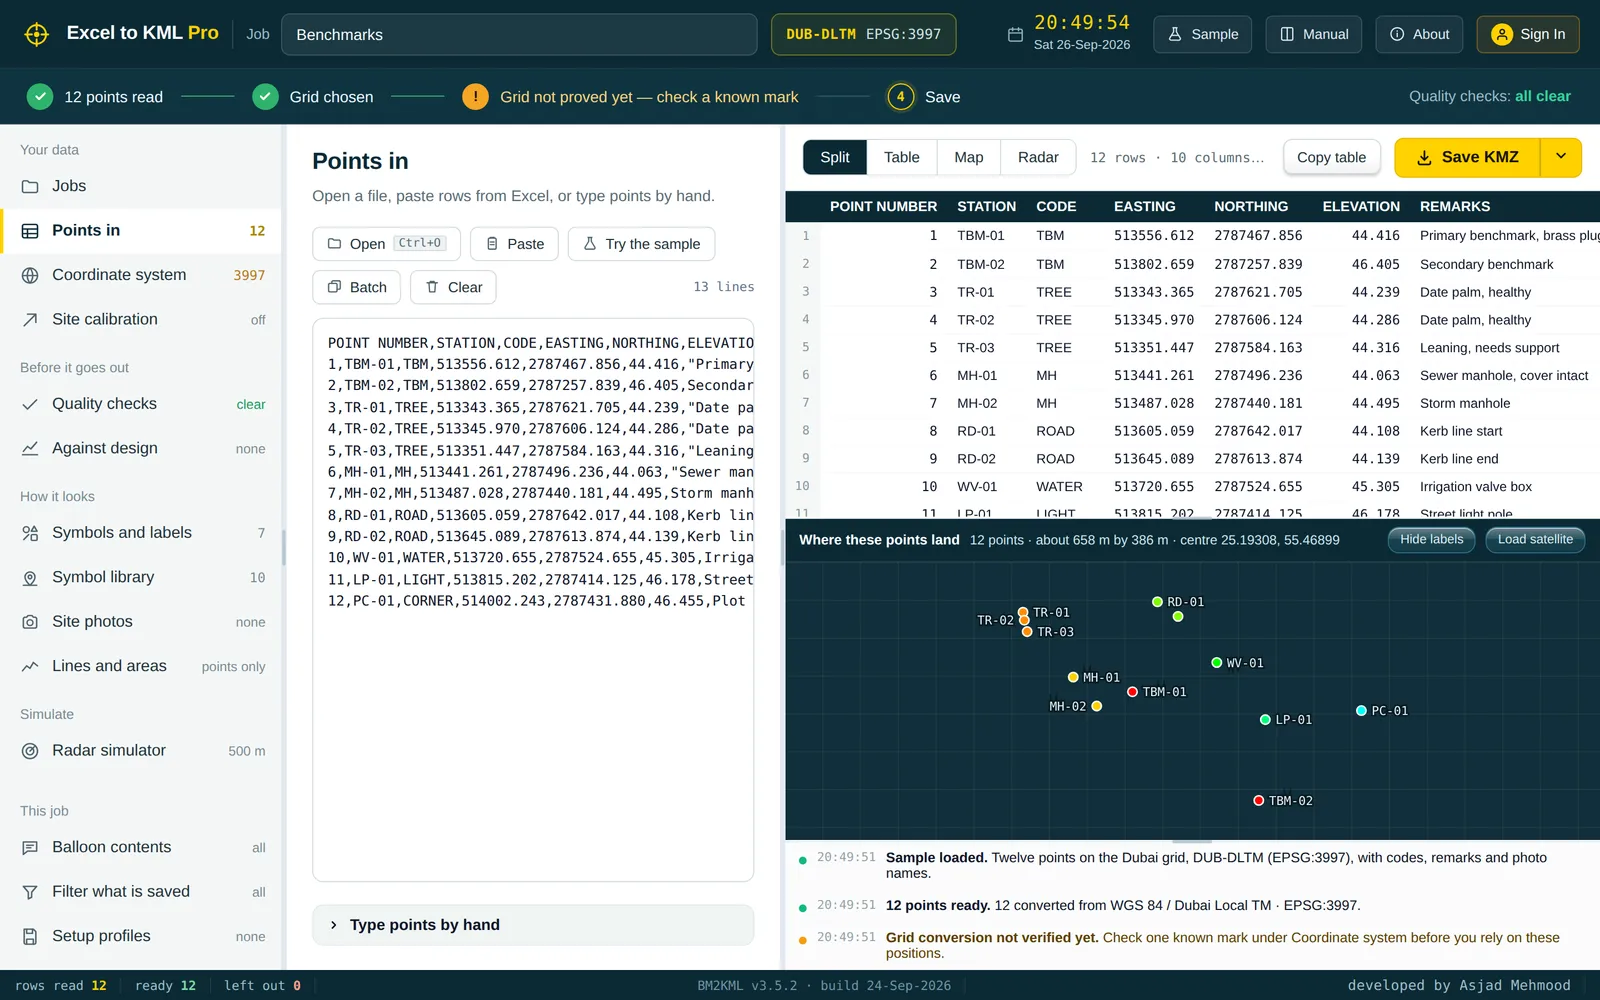The width and height of the screenshot is (1600, 1000).
Task: Click log entry 'Sample loaded.'
Action: (x=1192, y=865)
